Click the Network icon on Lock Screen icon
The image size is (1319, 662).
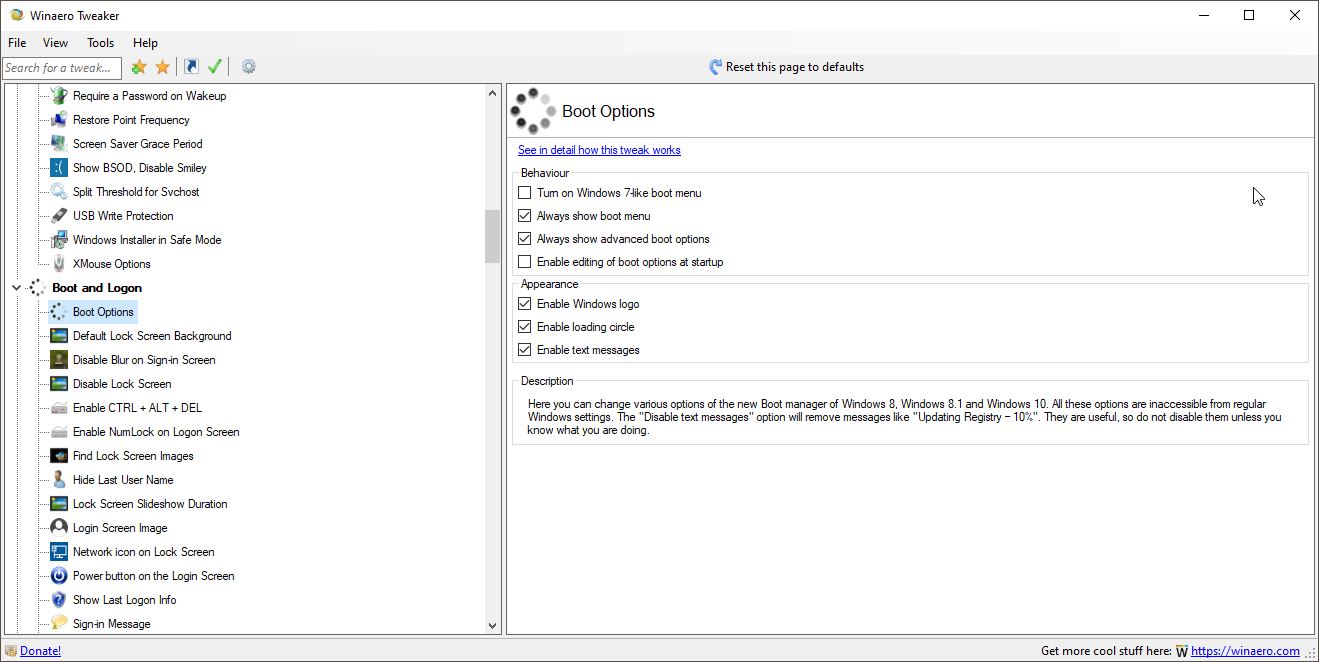coord(59,552)
